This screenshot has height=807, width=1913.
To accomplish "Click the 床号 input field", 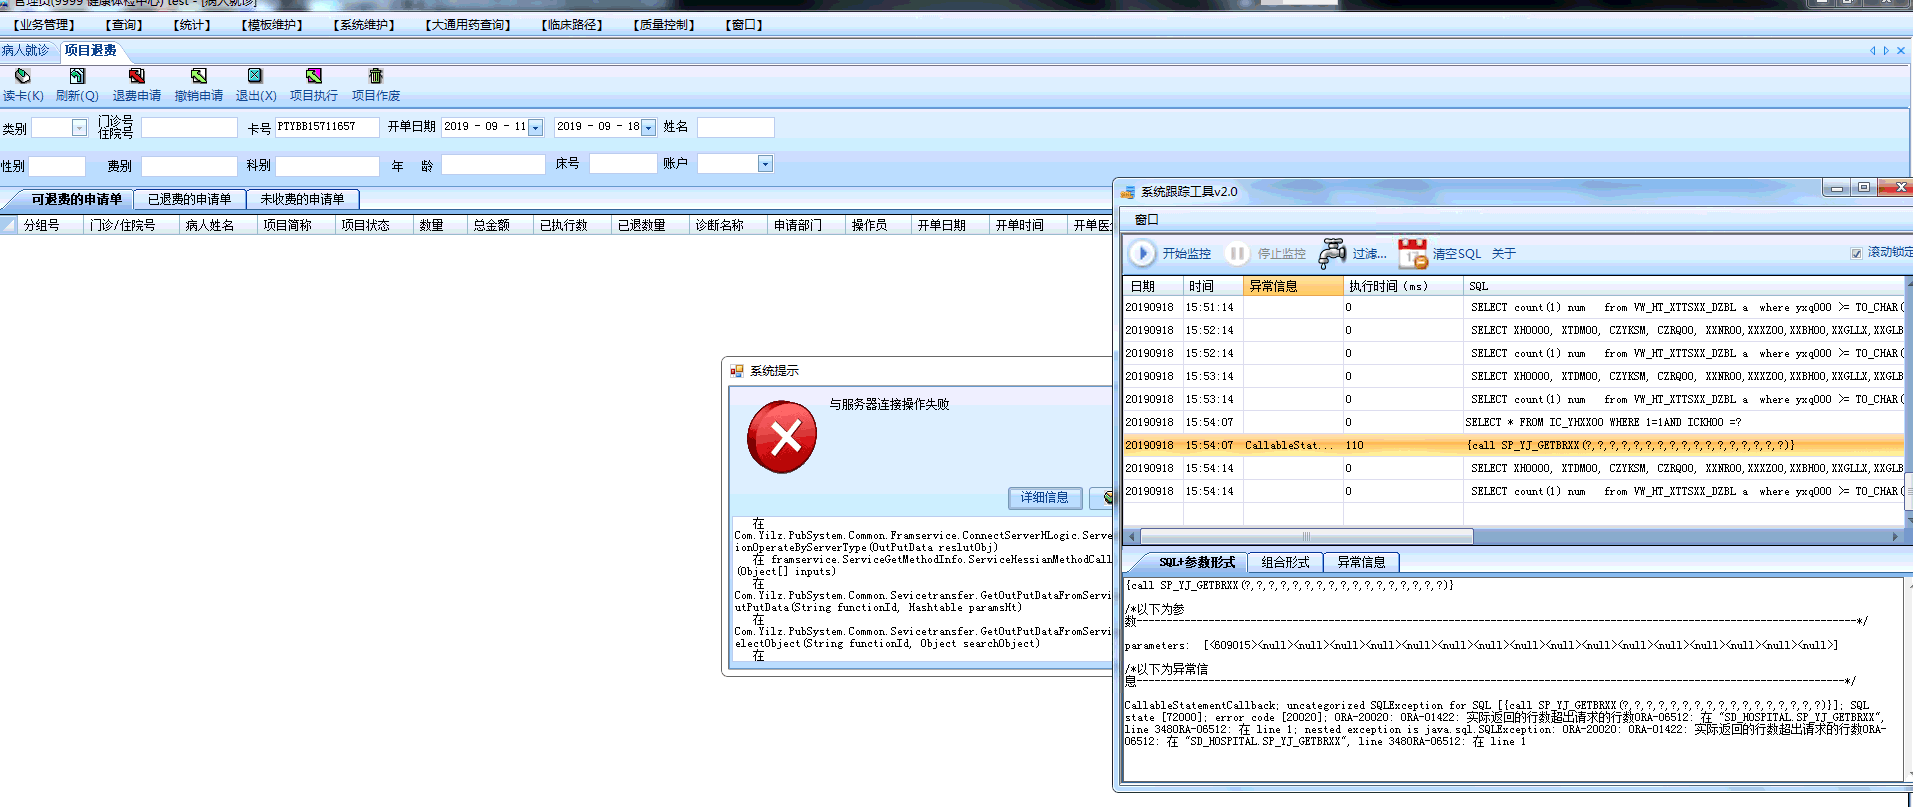I will [622, 164].
